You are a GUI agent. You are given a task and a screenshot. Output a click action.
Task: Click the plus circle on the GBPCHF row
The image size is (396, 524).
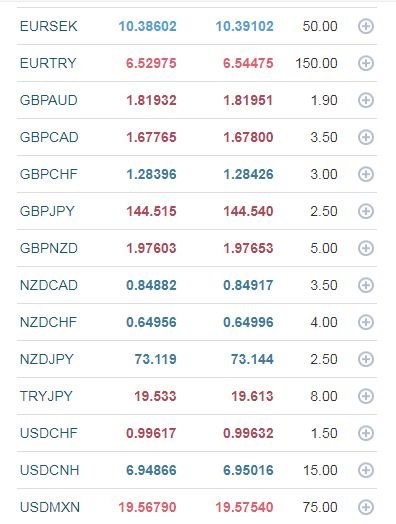point(366,174)
